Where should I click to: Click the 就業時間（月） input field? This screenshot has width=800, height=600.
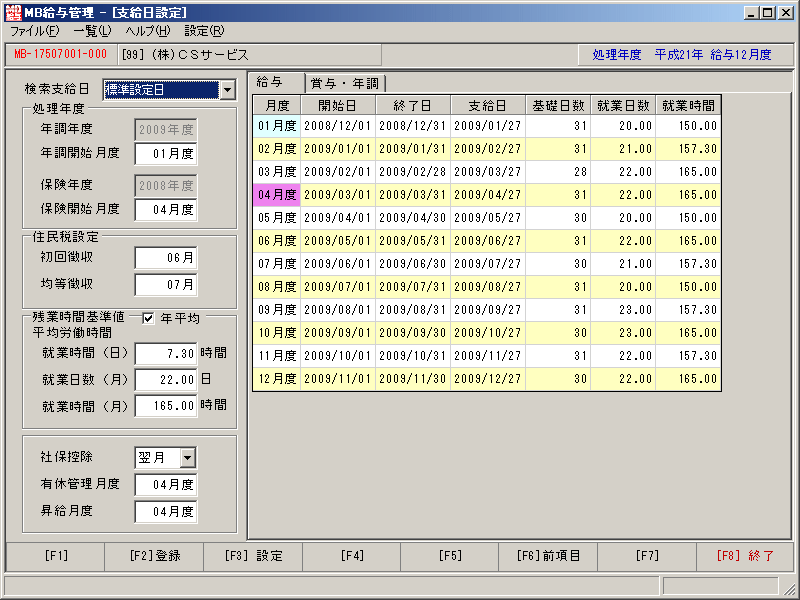click(x=166, y=406)
